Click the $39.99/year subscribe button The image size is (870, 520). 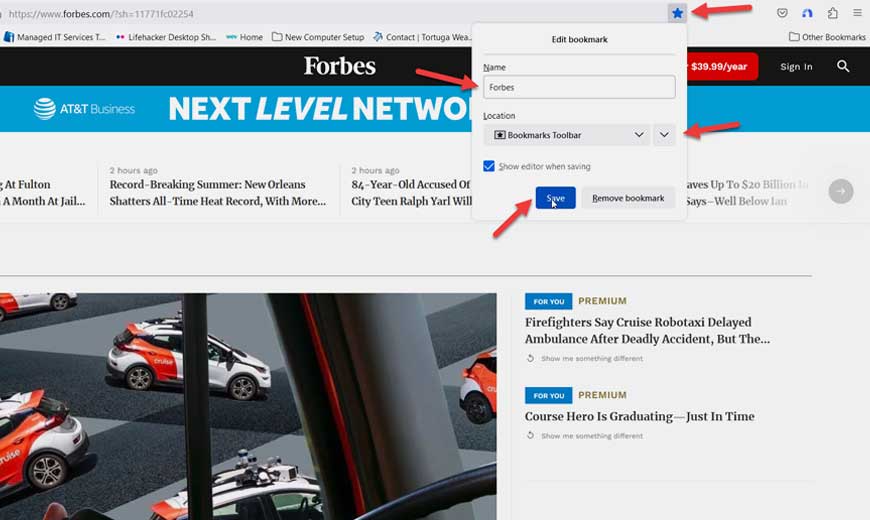[x=721, y=67]
